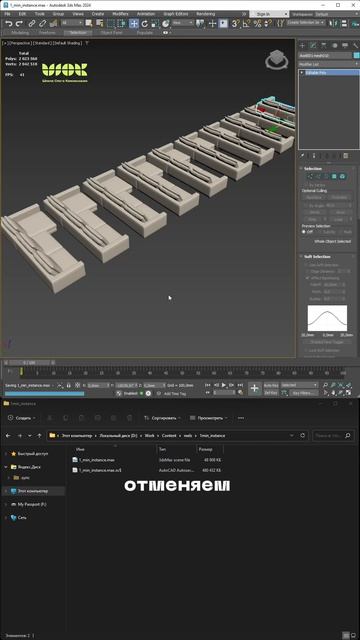Open Configure Modifier Sets icon
Viewport: 360px width, 640px height.
coord(346,156)
